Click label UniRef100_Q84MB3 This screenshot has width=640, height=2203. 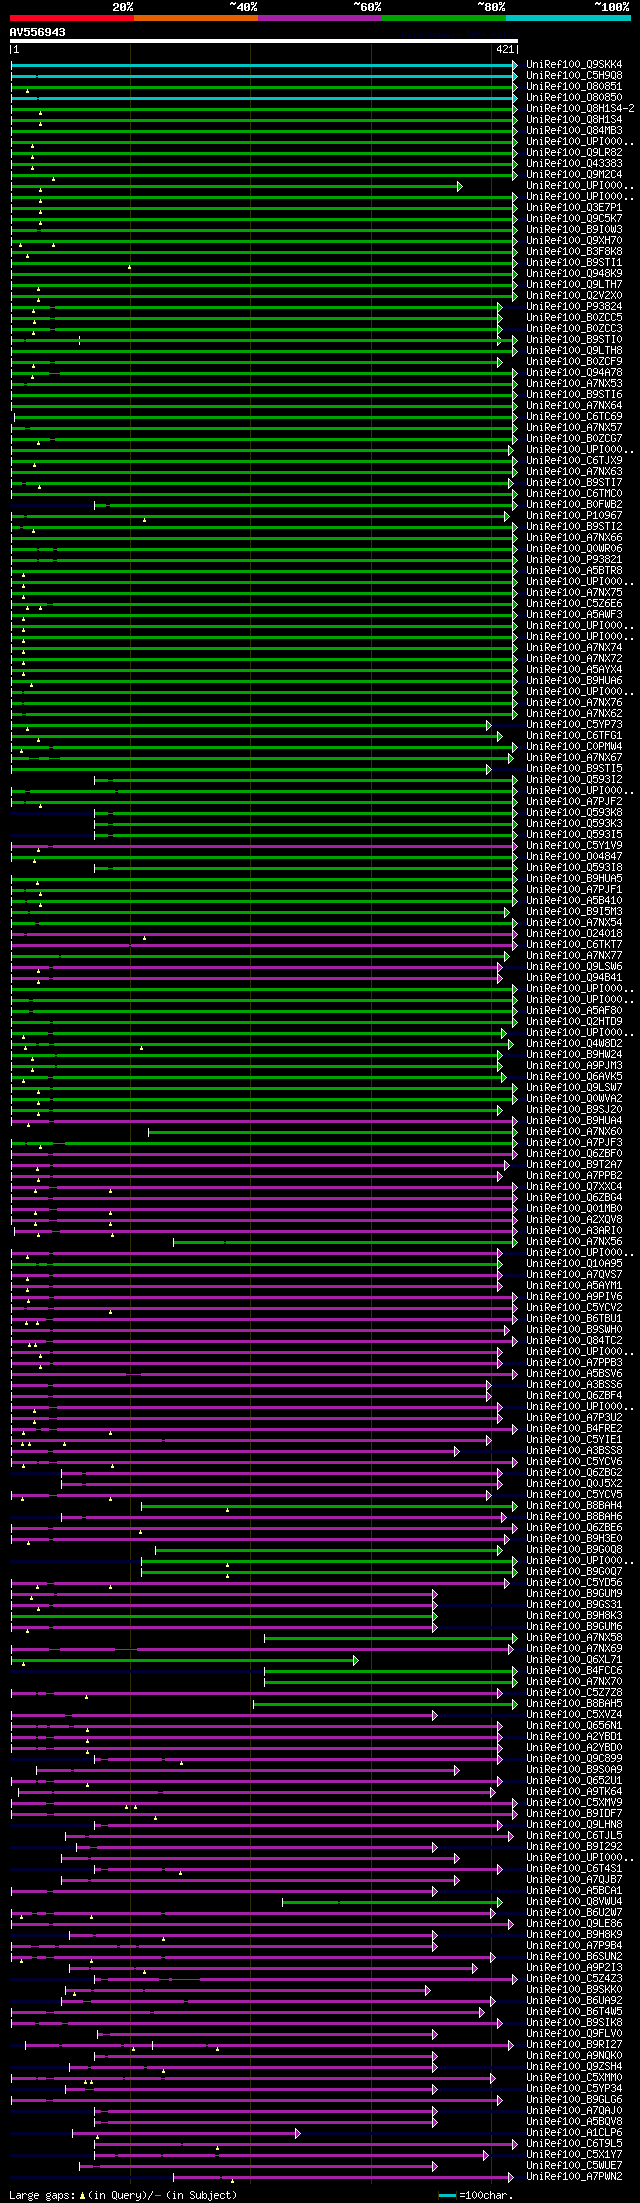pos(574,130)
